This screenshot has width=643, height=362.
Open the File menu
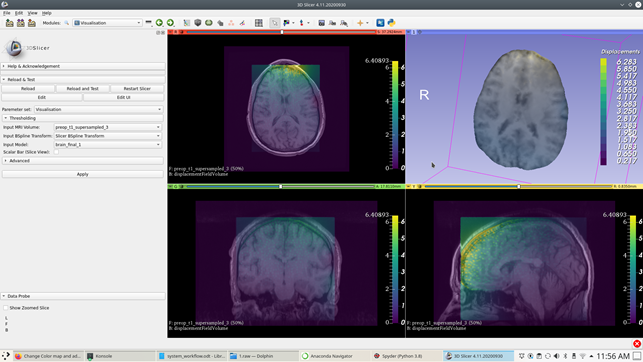coord(7,13)
